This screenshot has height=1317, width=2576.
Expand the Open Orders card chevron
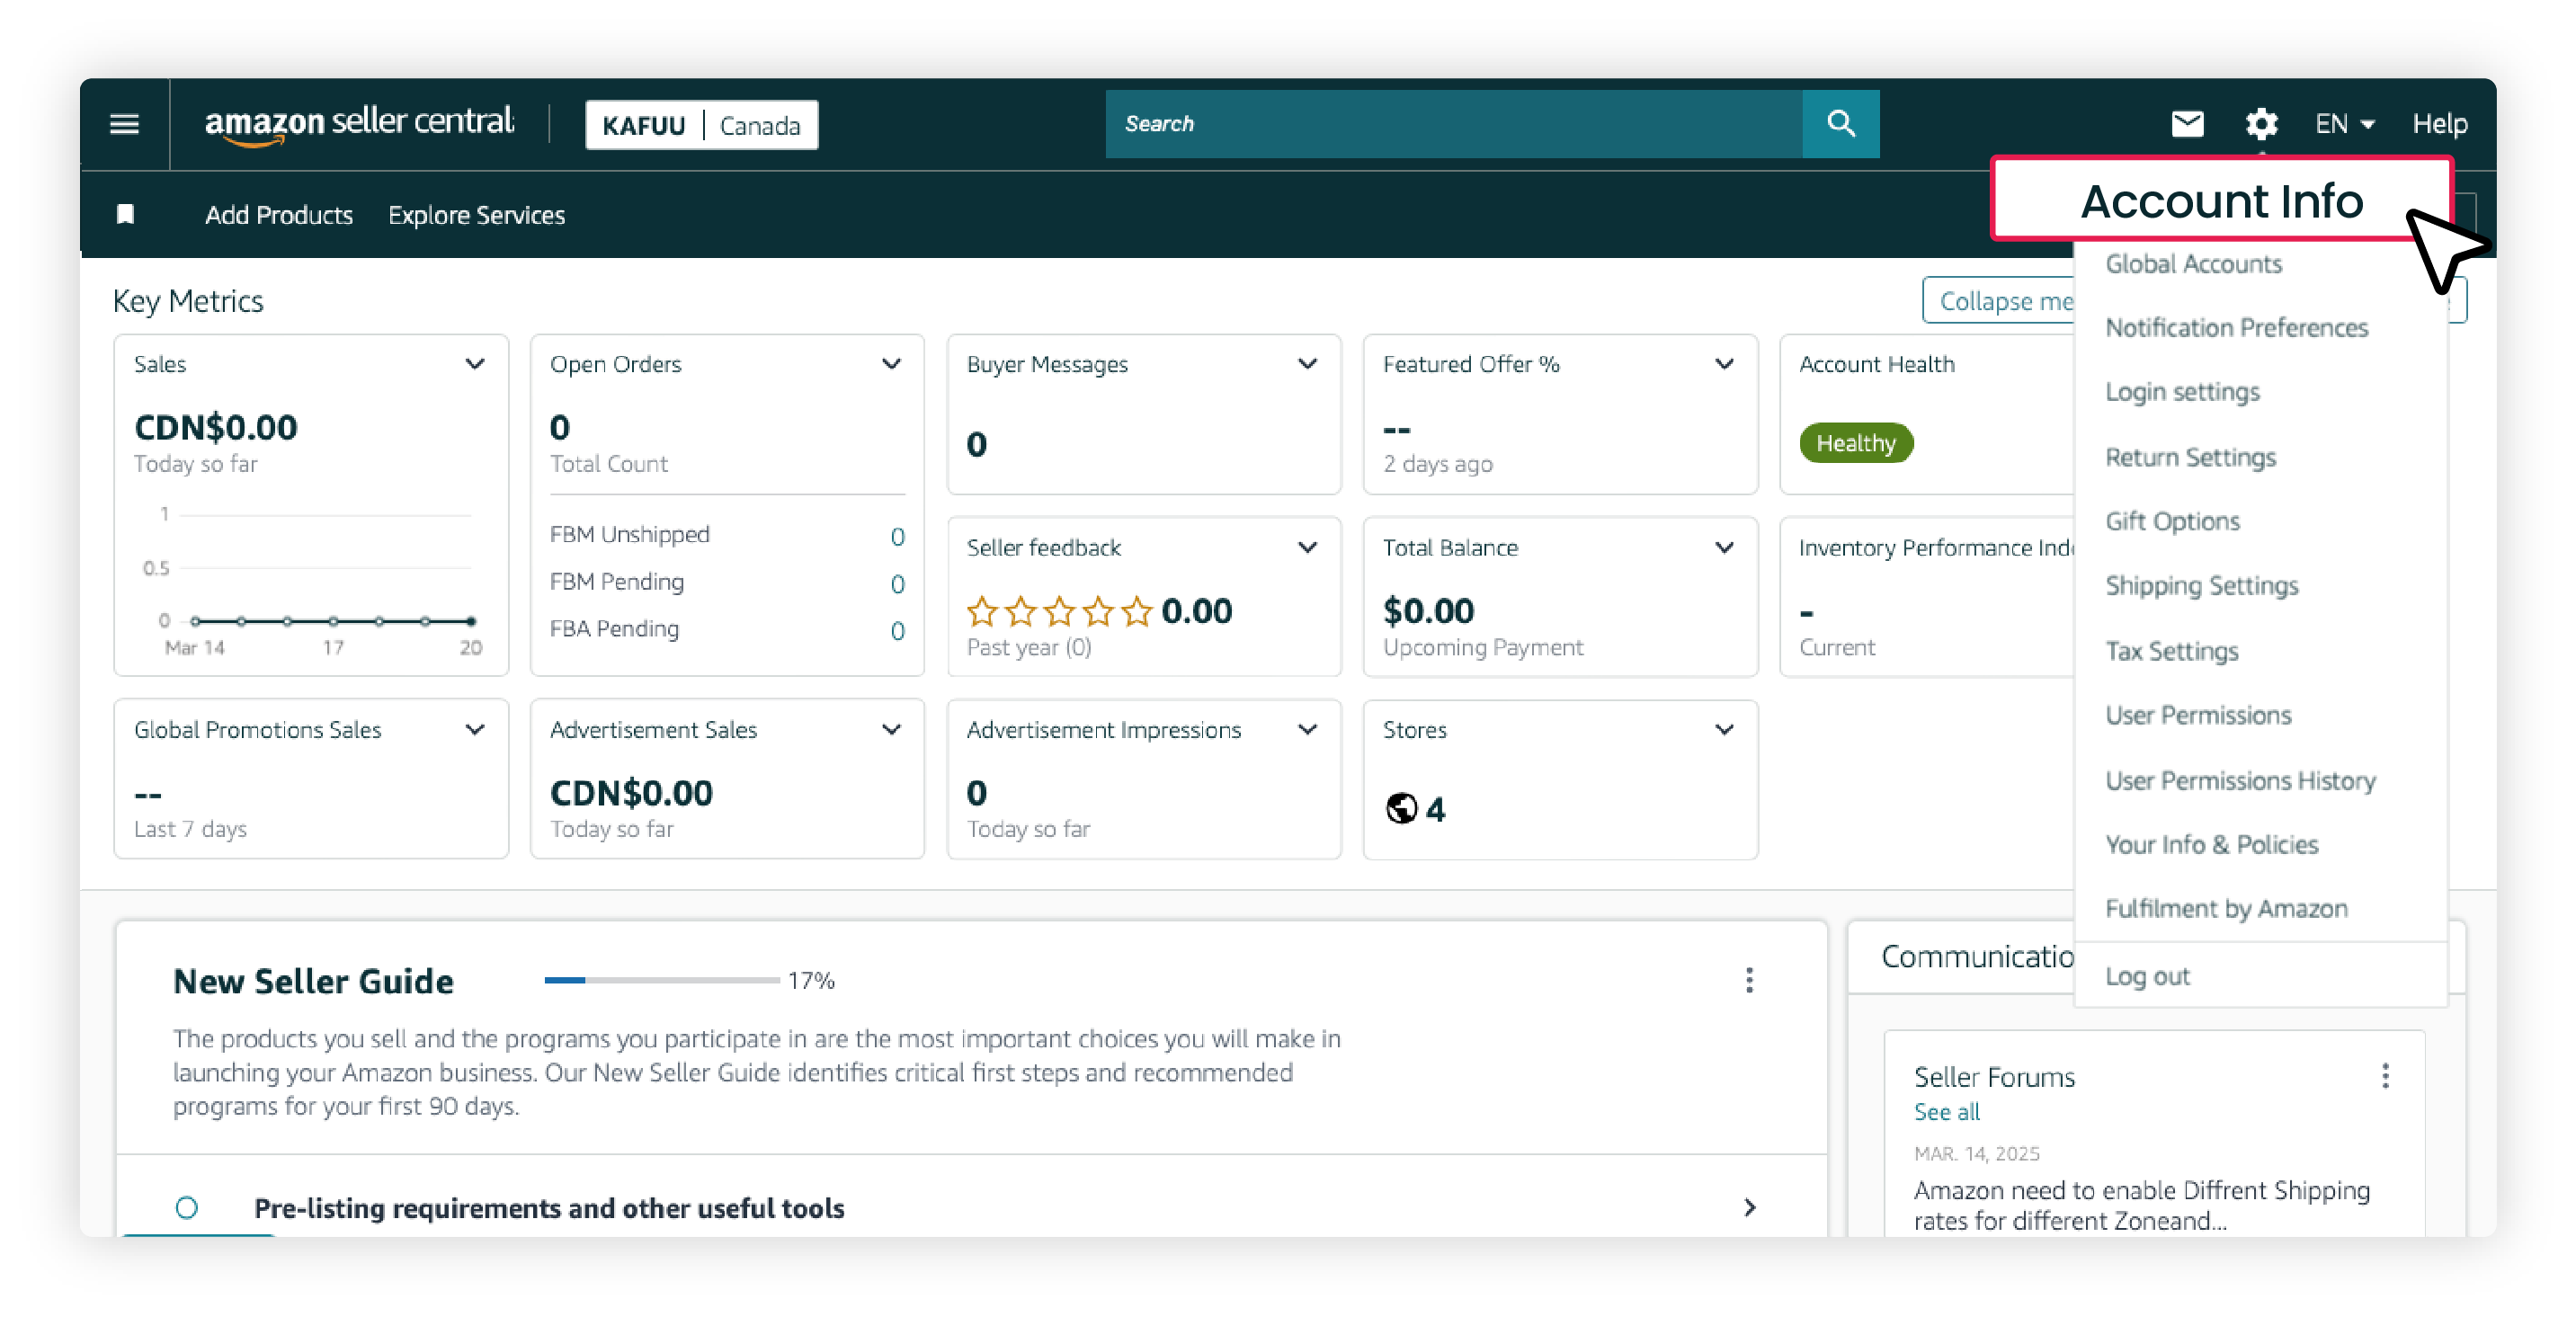(x=891, y=364)
